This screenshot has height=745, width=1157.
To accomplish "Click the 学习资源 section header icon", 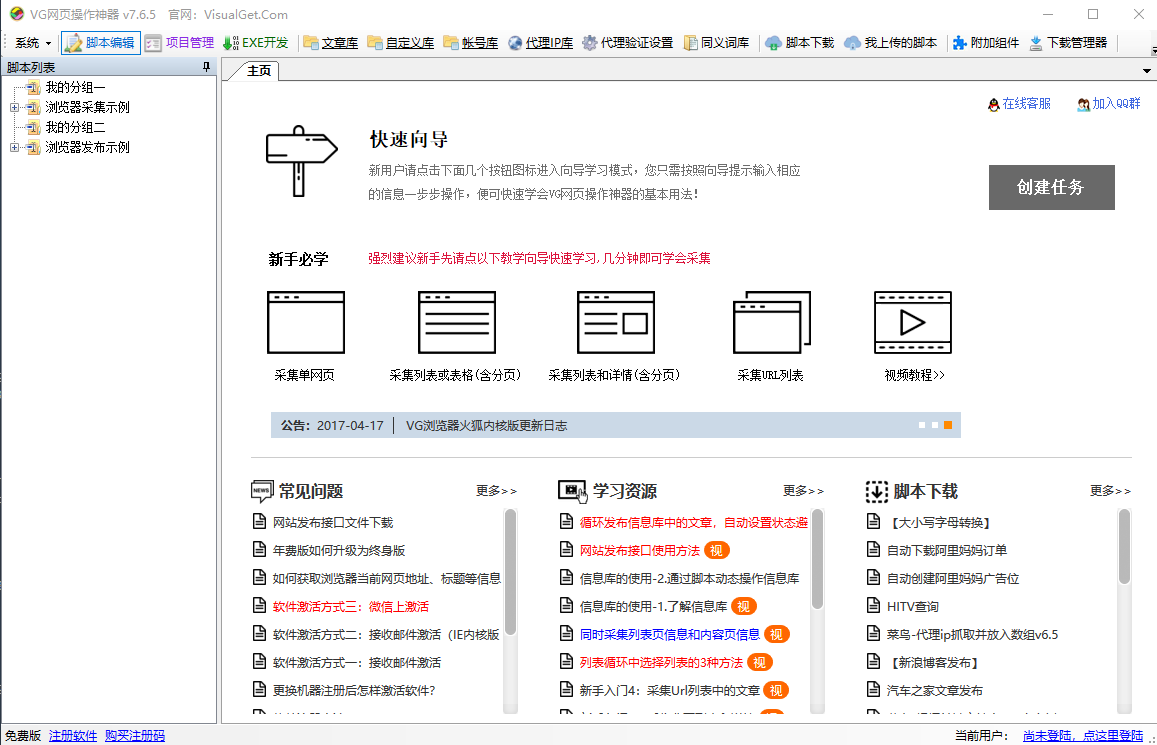I will pyautogui.click(x=571, y=491).
